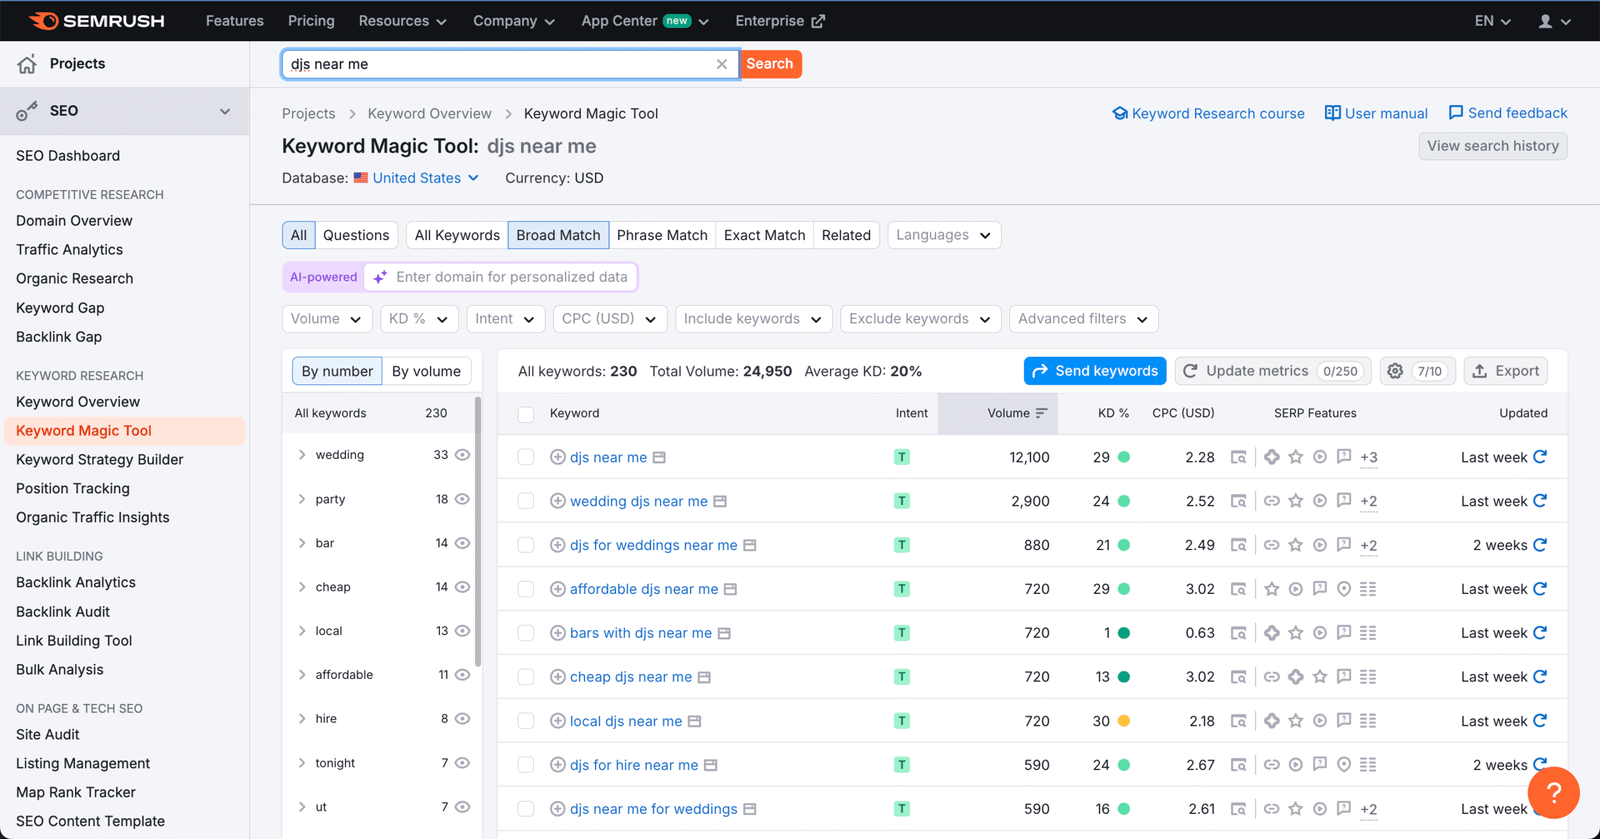Click the link SERP feature icon in 'wedding djs near me' row
Image resolution: width=1600 pixels, height=839 pixels.
pyautogui.click(x=1271, y=501)
